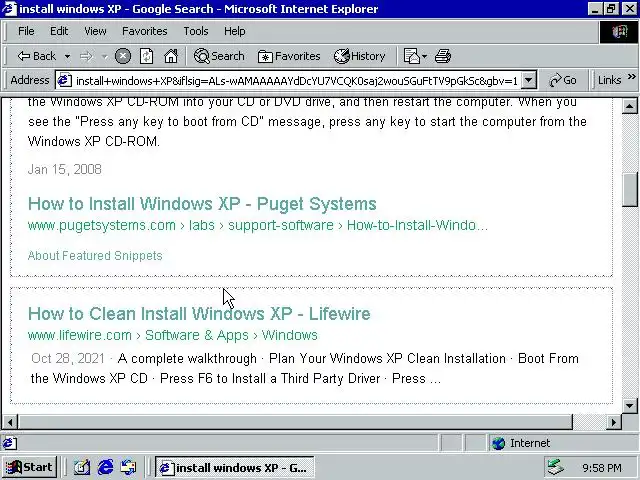Viewport: 640px width, 480px height.
Task: Click the vertical scrollbar down arrow
Action: click(629, 406)
